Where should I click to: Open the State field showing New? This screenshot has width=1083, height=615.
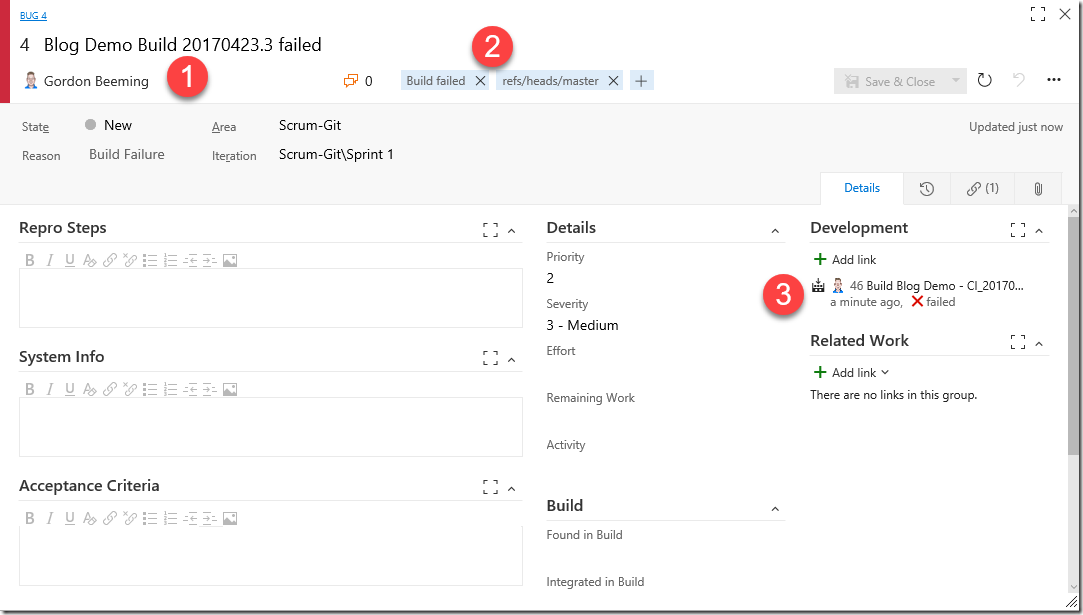[118, 125]
